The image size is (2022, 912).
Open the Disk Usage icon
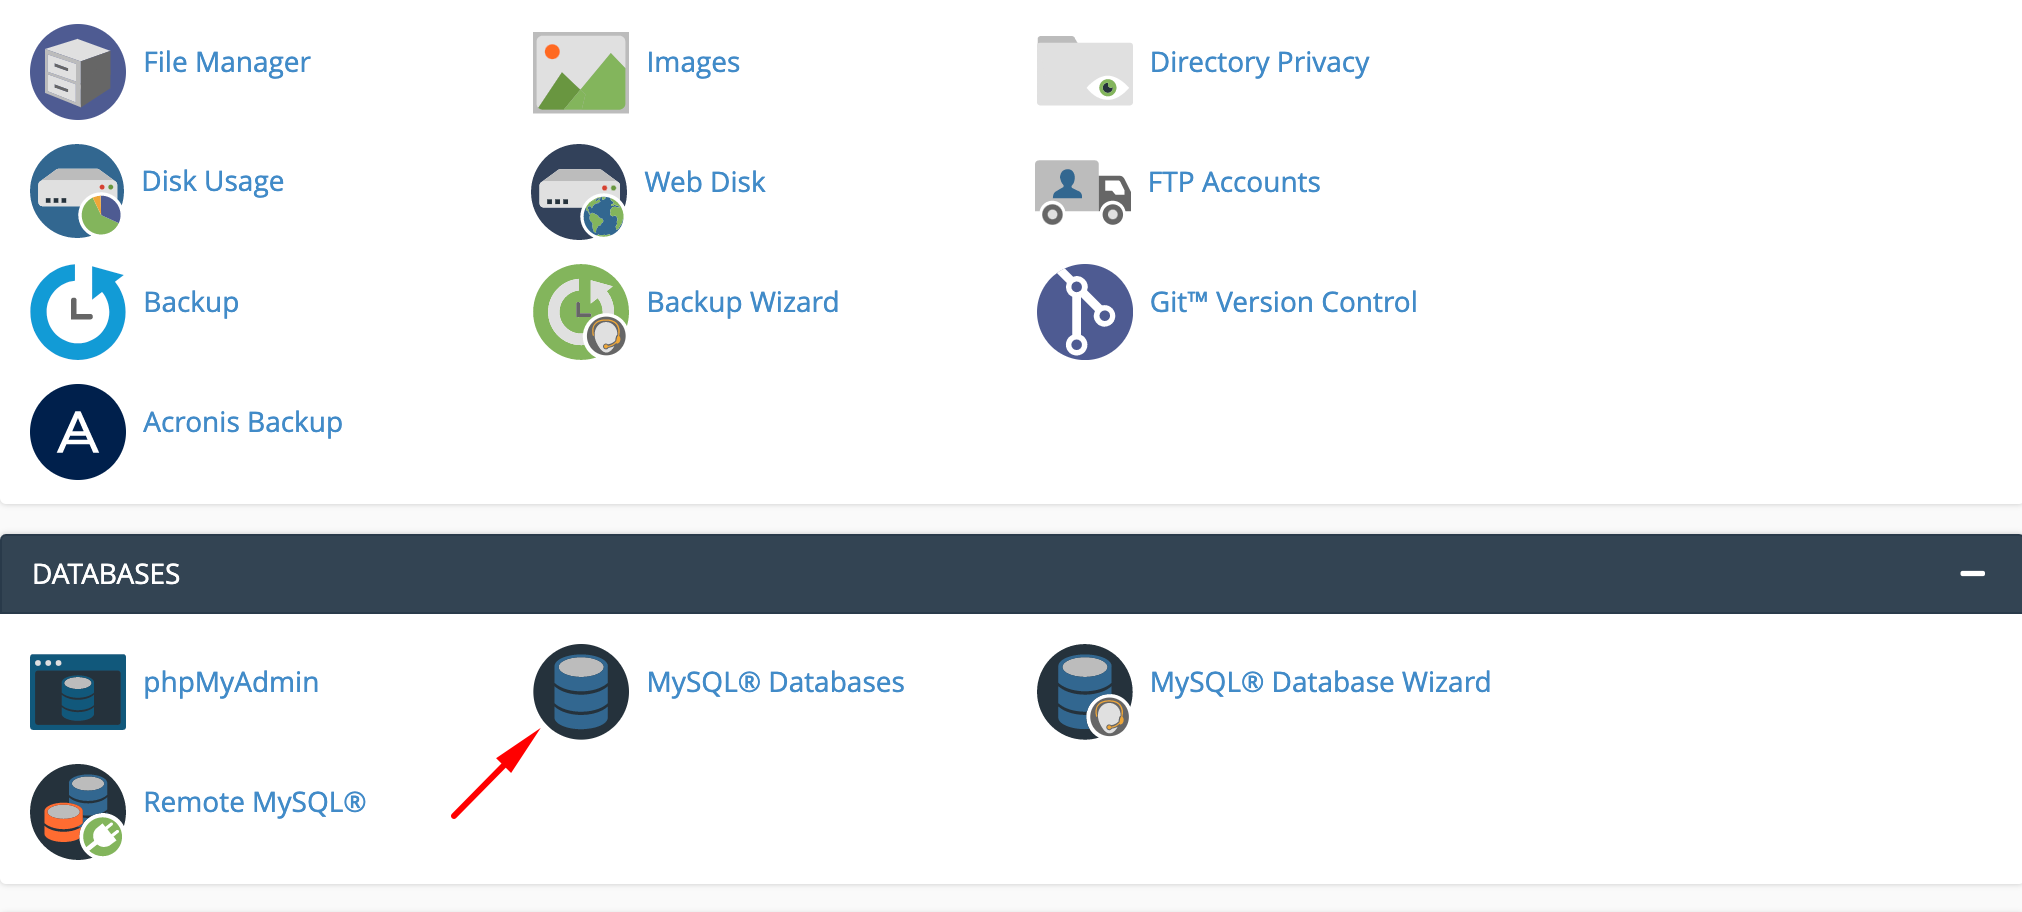tap(77, 191)
